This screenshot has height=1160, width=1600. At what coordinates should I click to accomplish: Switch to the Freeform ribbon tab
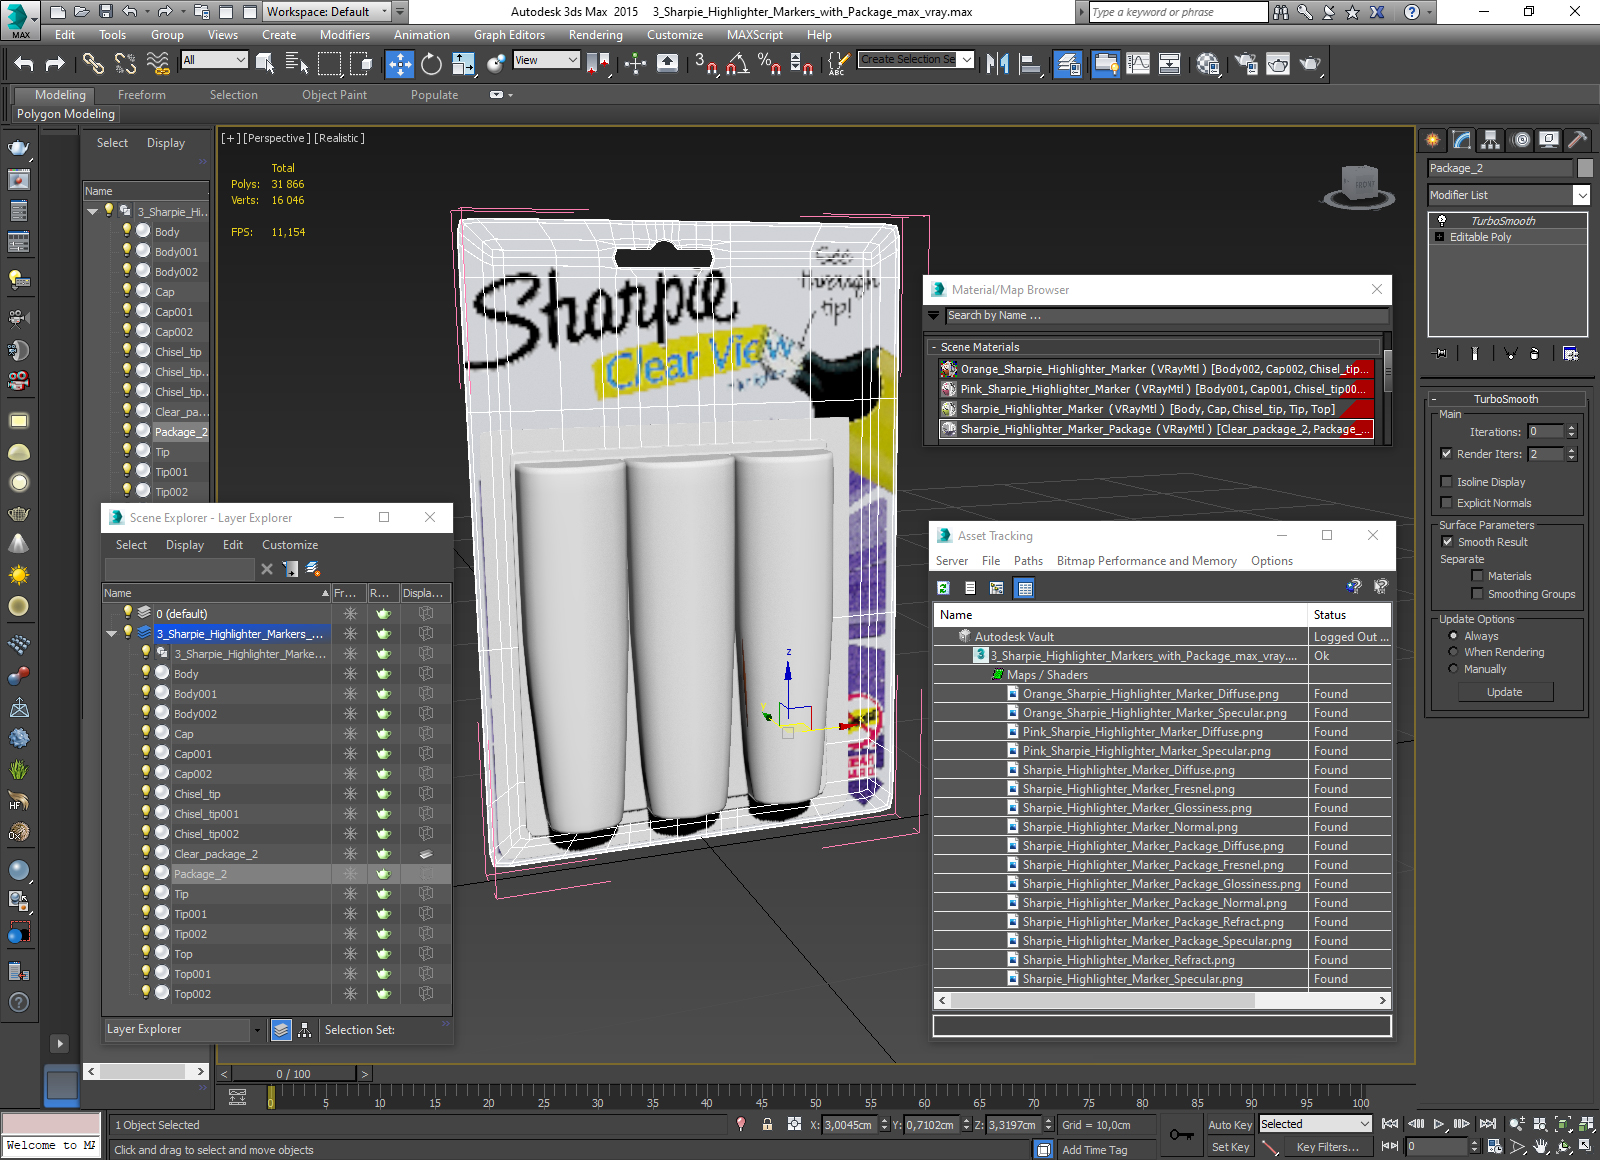coord(142,95)
